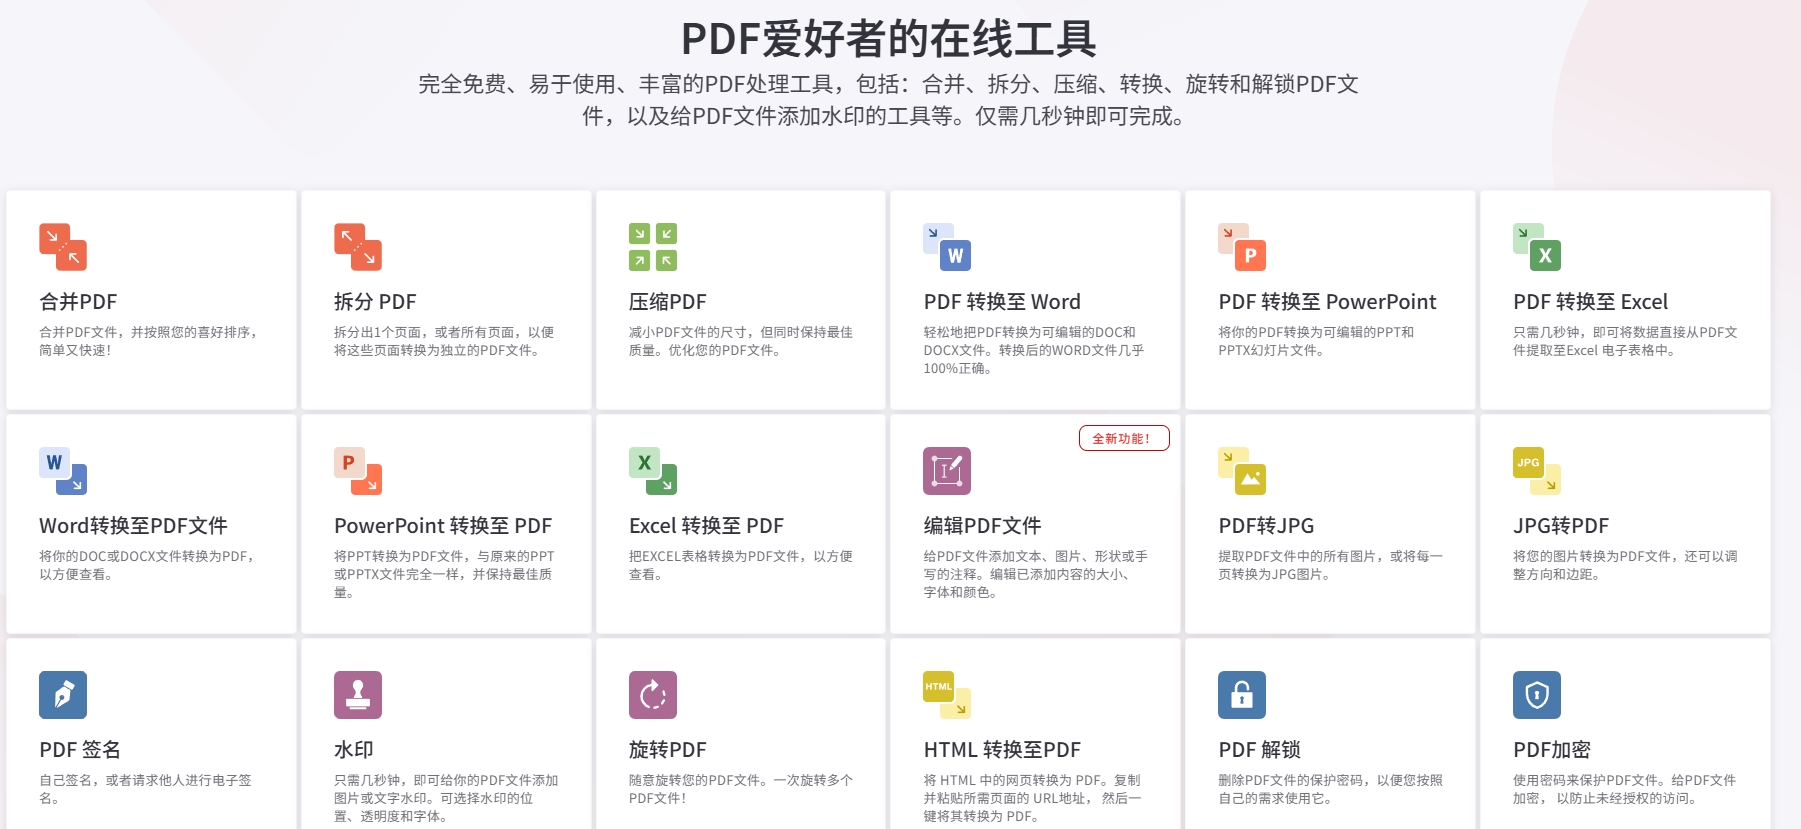Click description starting 只需几秒钟，即可给你的PDF文件添加
Viewport: 1801px width, 829px height.
[x=446, y=798]
